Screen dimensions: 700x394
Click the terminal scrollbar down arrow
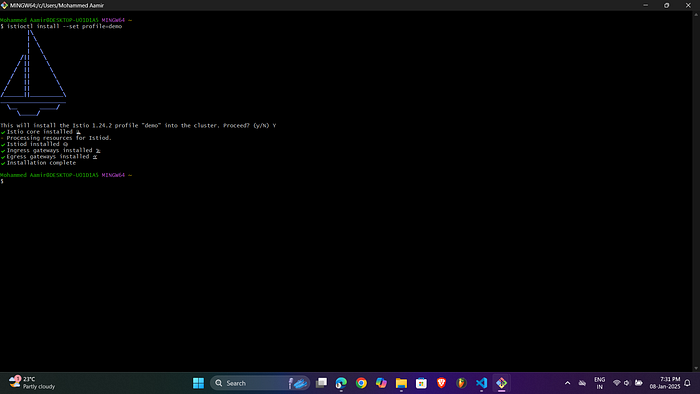tap(696, 368)
